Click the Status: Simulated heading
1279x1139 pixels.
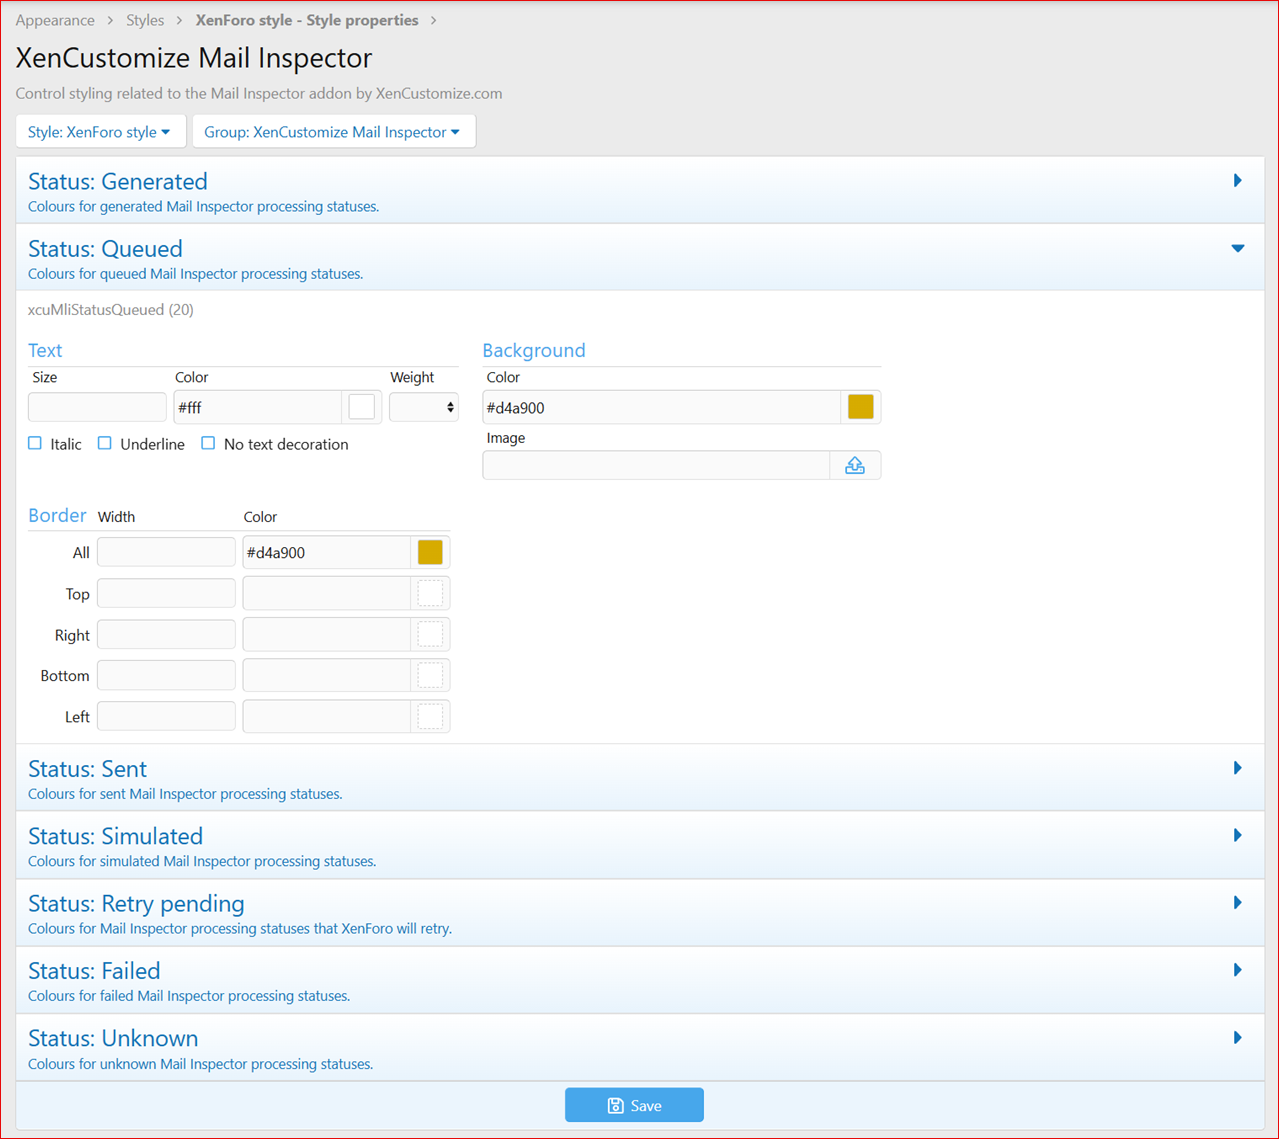click(115, 835)
